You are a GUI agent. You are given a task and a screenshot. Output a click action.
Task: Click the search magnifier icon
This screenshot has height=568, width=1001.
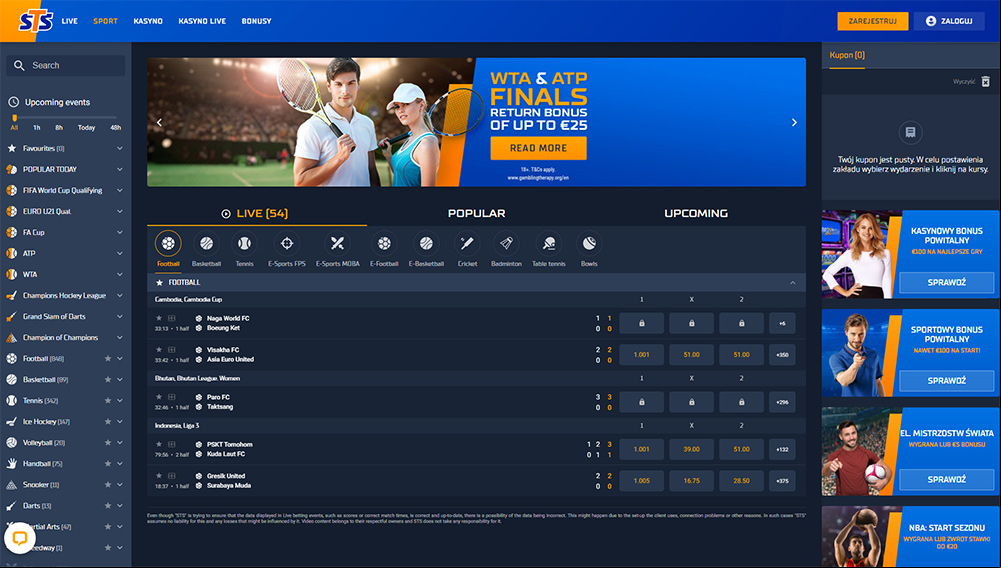click(19, 65)
